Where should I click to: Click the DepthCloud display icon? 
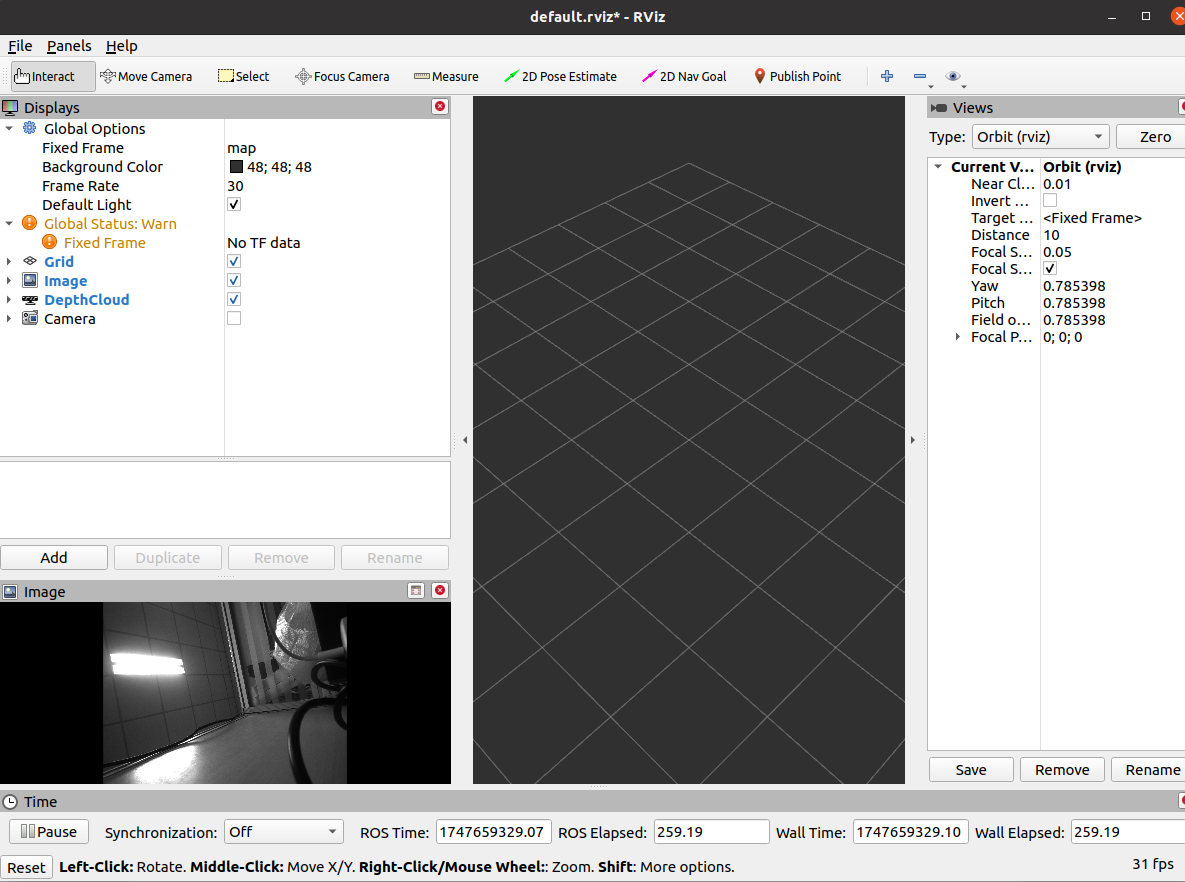(29, 299)
